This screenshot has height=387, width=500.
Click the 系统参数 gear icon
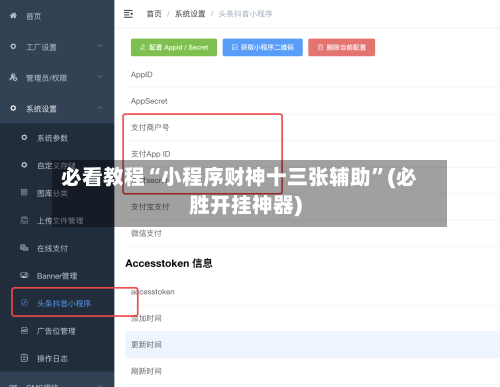(24, 137)
